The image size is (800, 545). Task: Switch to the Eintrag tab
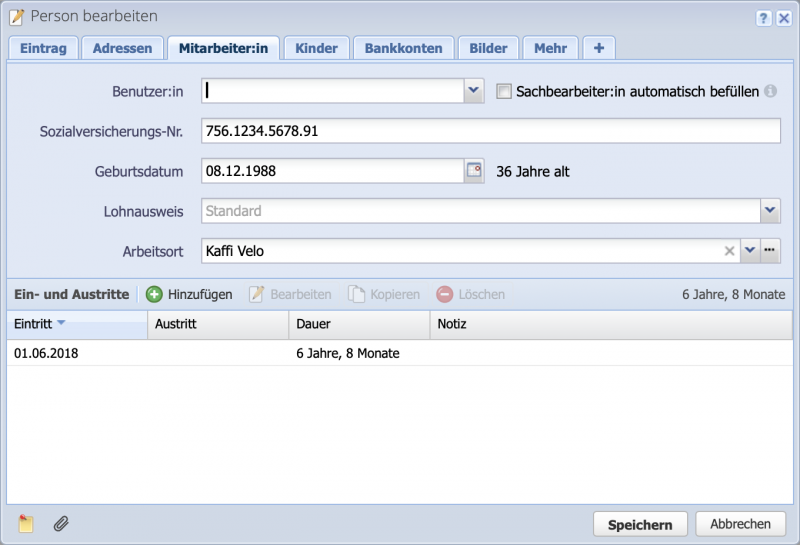[43, 48]
